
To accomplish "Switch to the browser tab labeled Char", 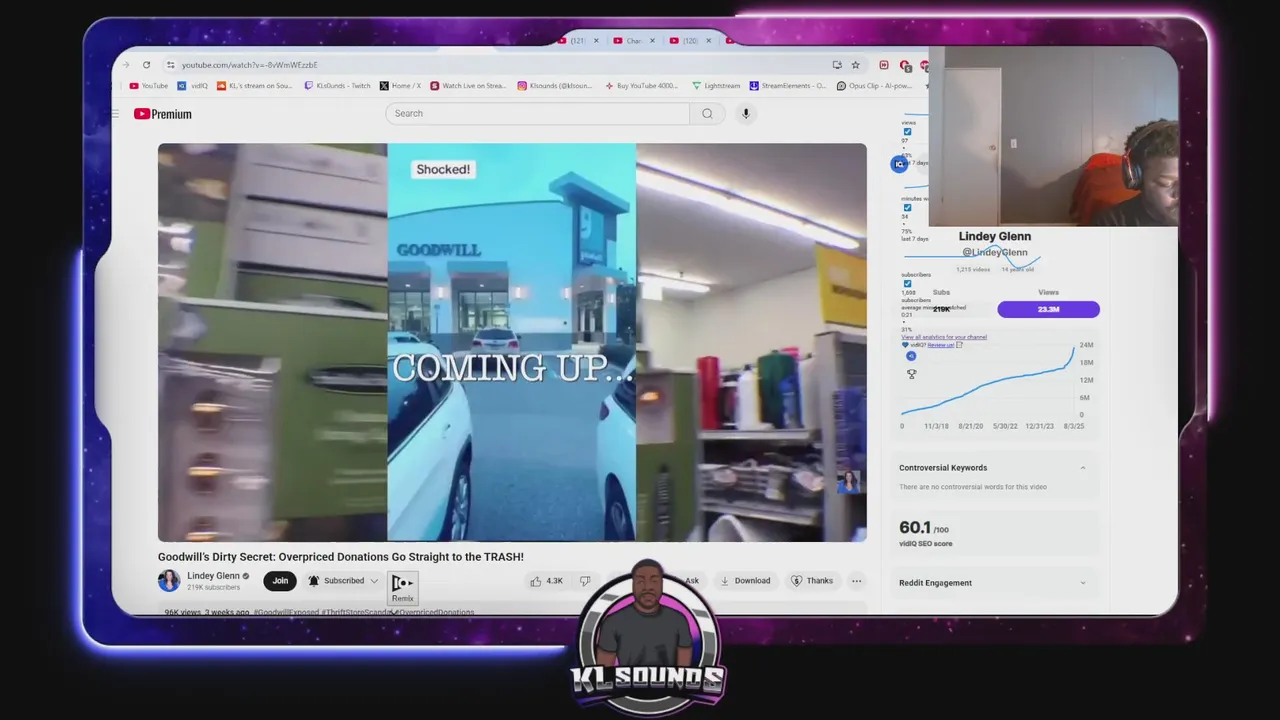I will tap(629, 41).
